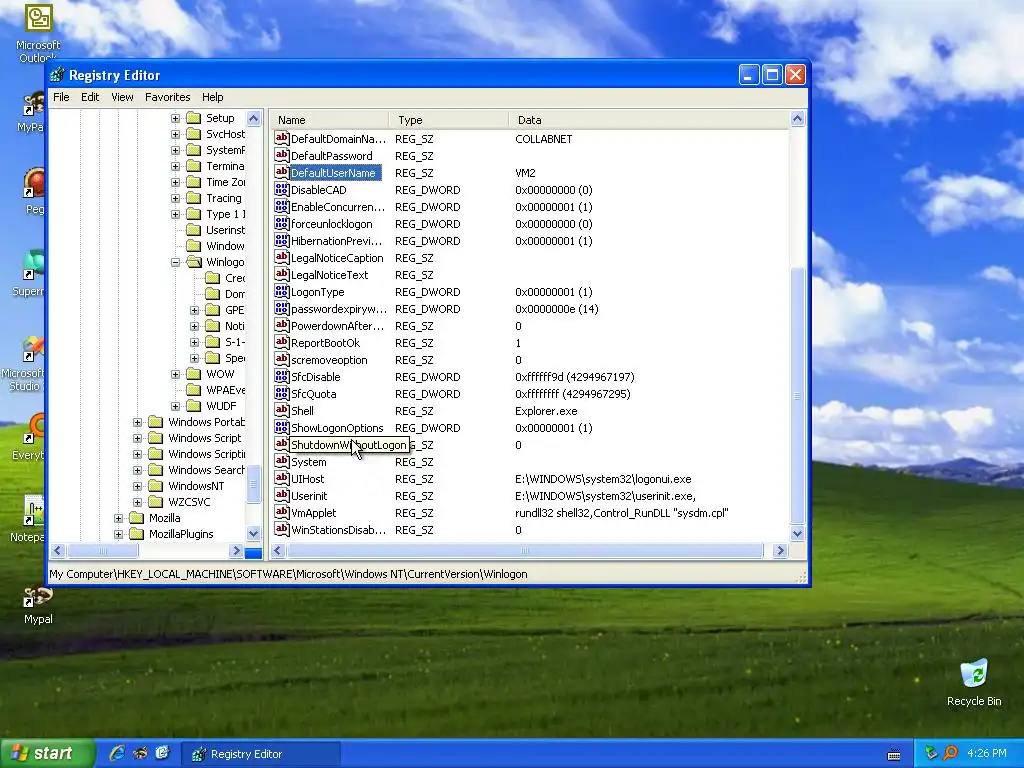This screenshot has height=768, width=1024.
Task: Open the Favorites menu
Action: [168, 97]
